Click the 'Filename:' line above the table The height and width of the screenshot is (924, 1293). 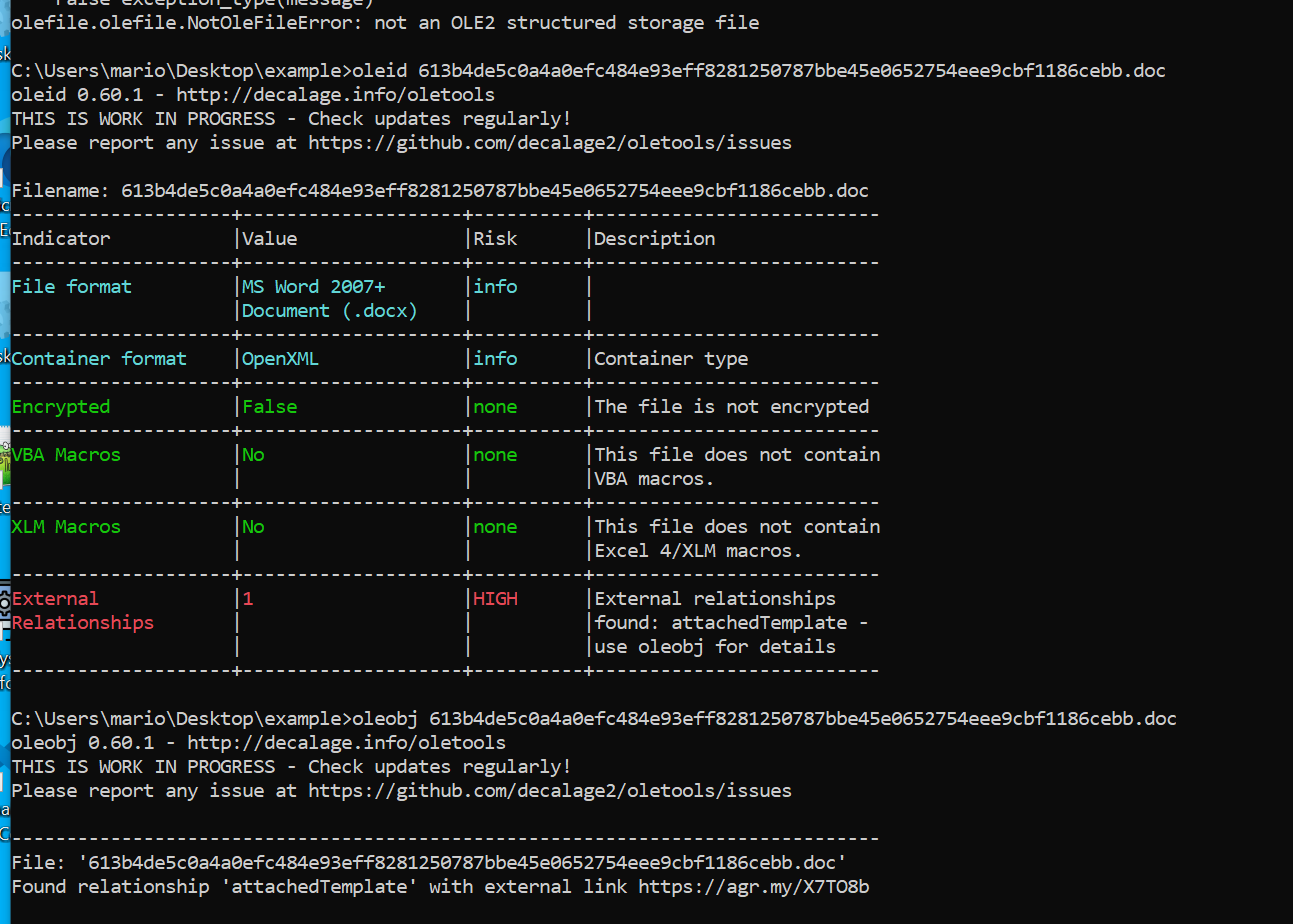(x=440, y=191)
